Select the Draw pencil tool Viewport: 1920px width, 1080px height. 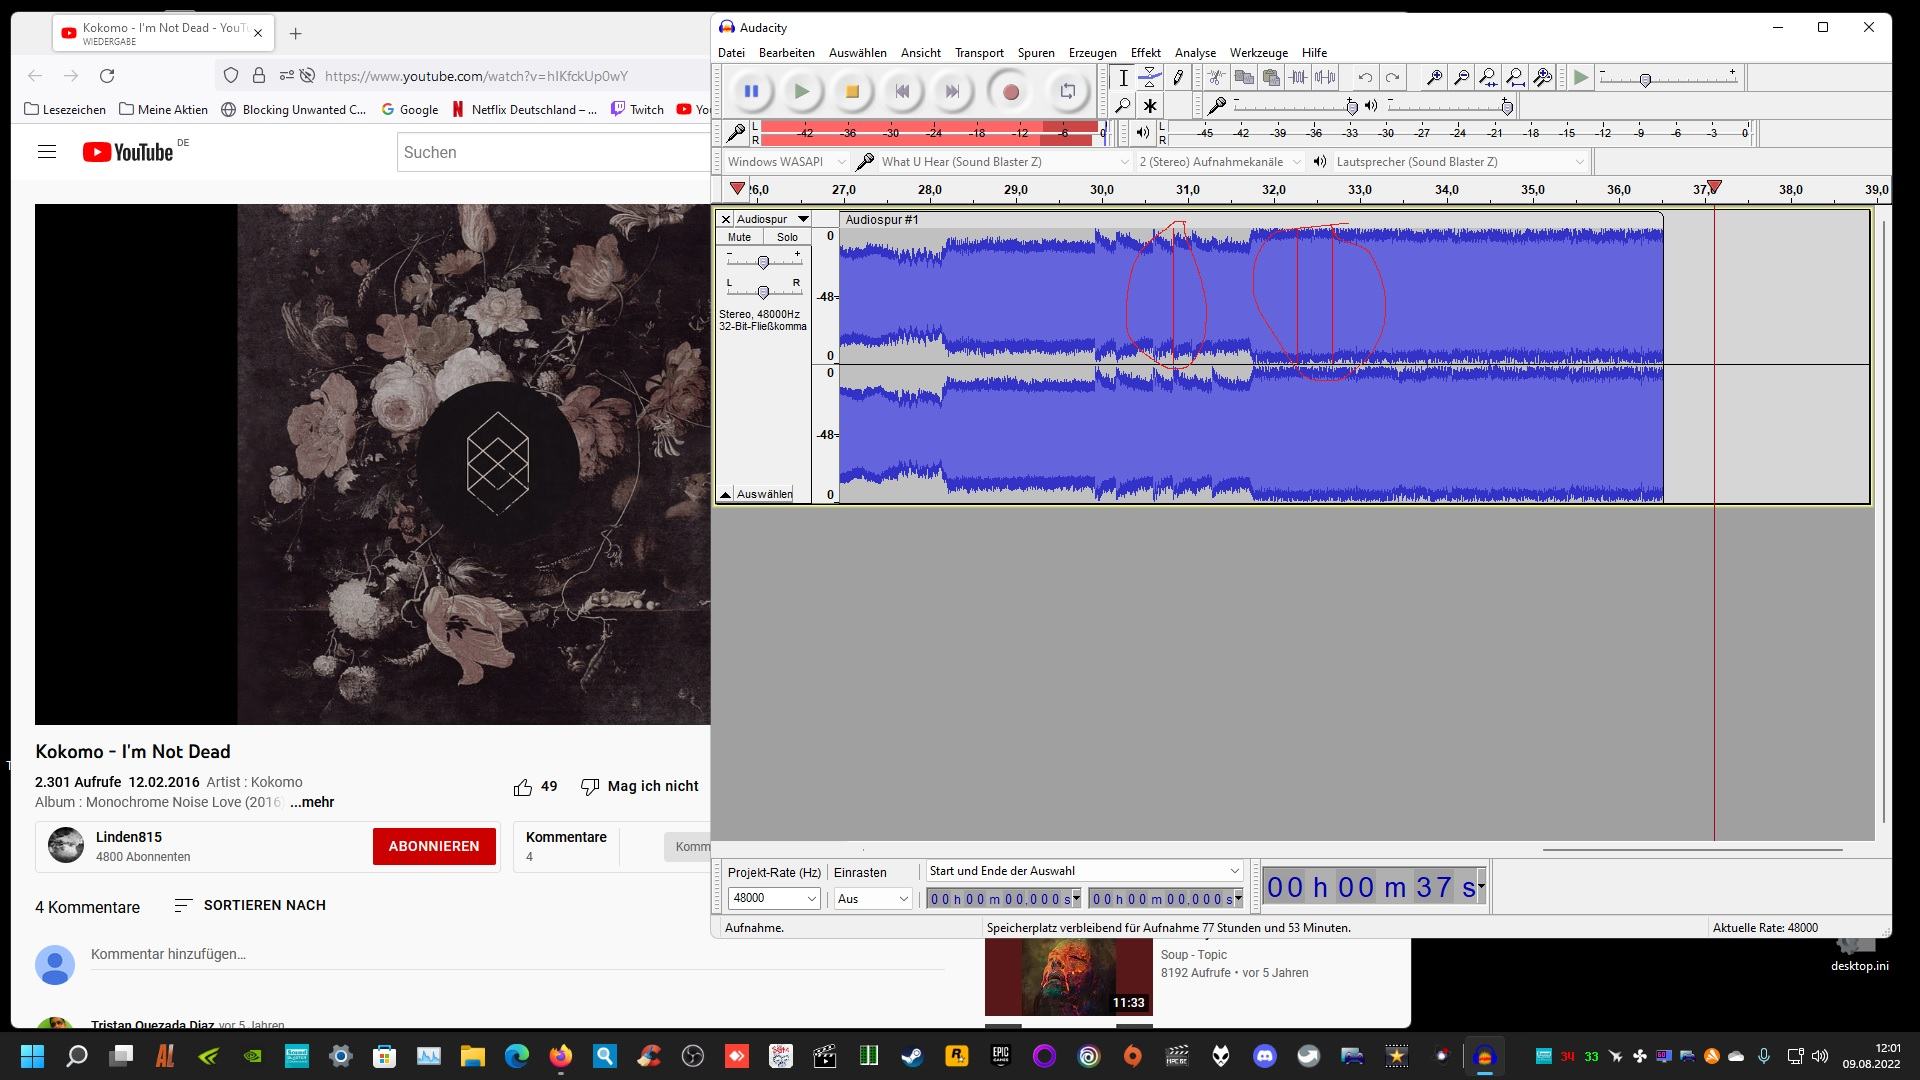point(1178,78)
